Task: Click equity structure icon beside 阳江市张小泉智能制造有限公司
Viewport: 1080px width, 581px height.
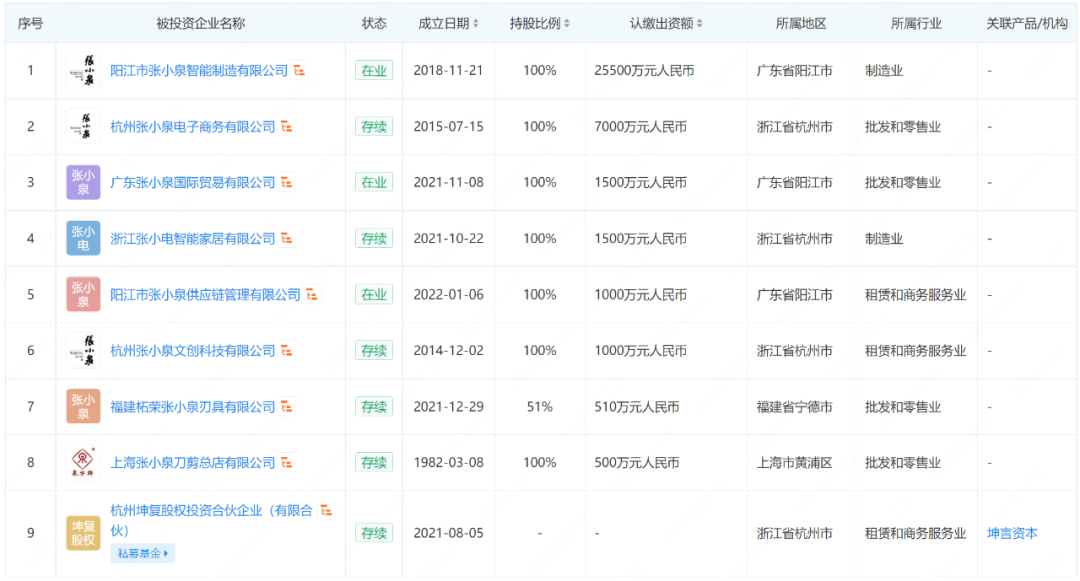Action: (299, 71)
